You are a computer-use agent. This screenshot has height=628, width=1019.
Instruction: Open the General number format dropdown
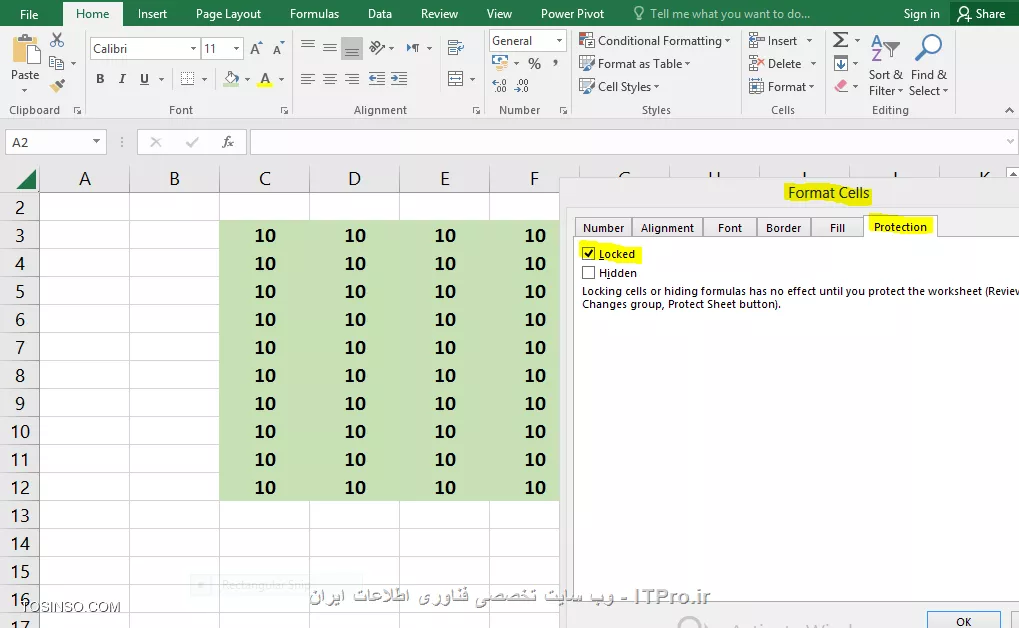click(x=559, y=41)
